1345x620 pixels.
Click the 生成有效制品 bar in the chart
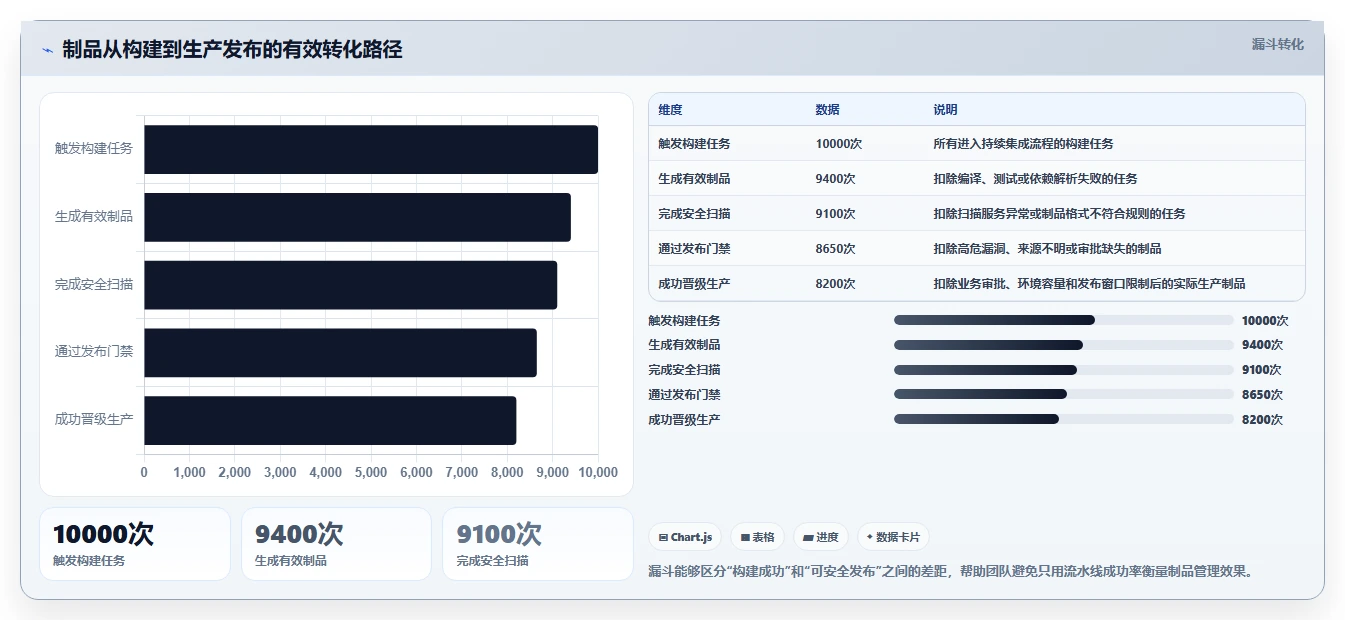coord(357,217)
